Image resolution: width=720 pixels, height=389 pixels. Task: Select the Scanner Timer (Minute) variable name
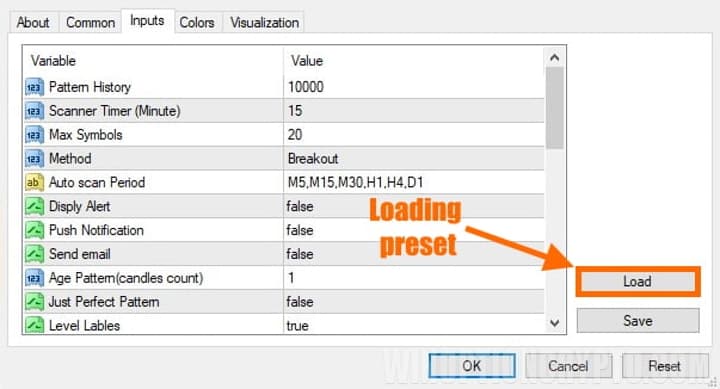click(115, 111)
